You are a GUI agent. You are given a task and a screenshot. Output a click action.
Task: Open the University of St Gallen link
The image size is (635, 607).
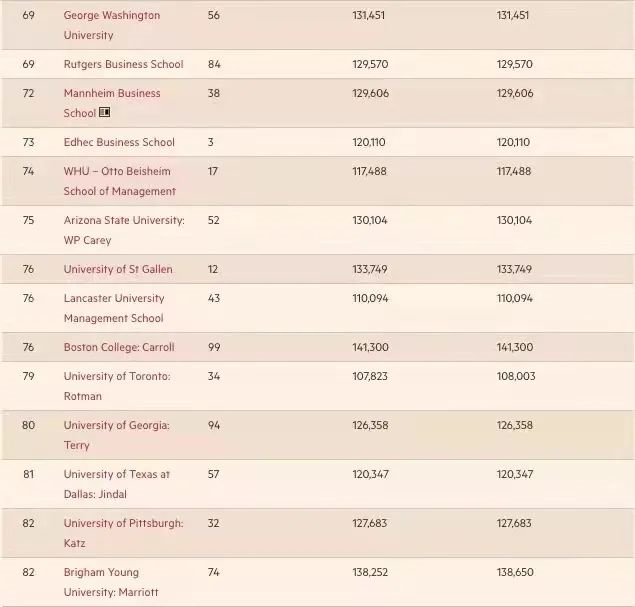point(117,269)
